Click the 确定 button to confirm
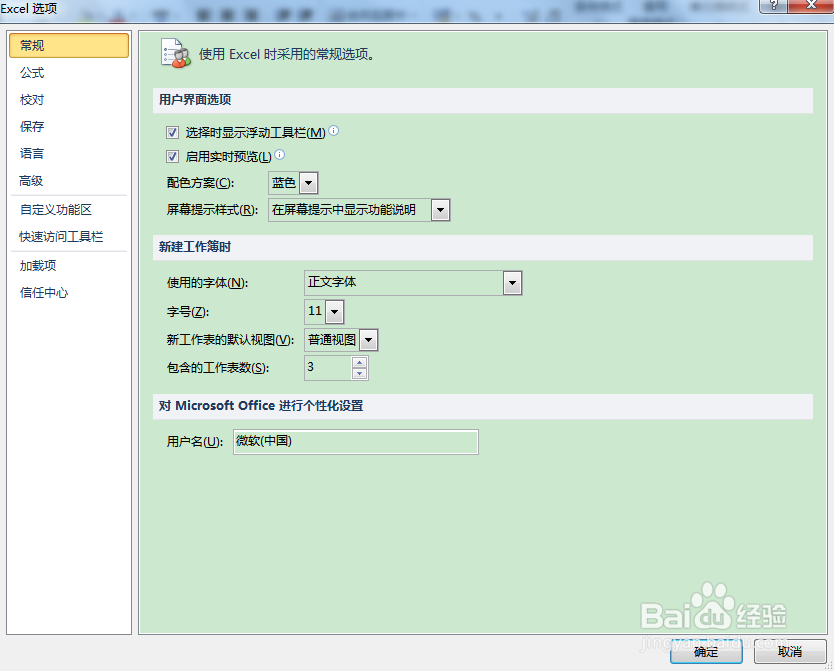834x671 pixels. pyautogui.click(x=706, y=651)
